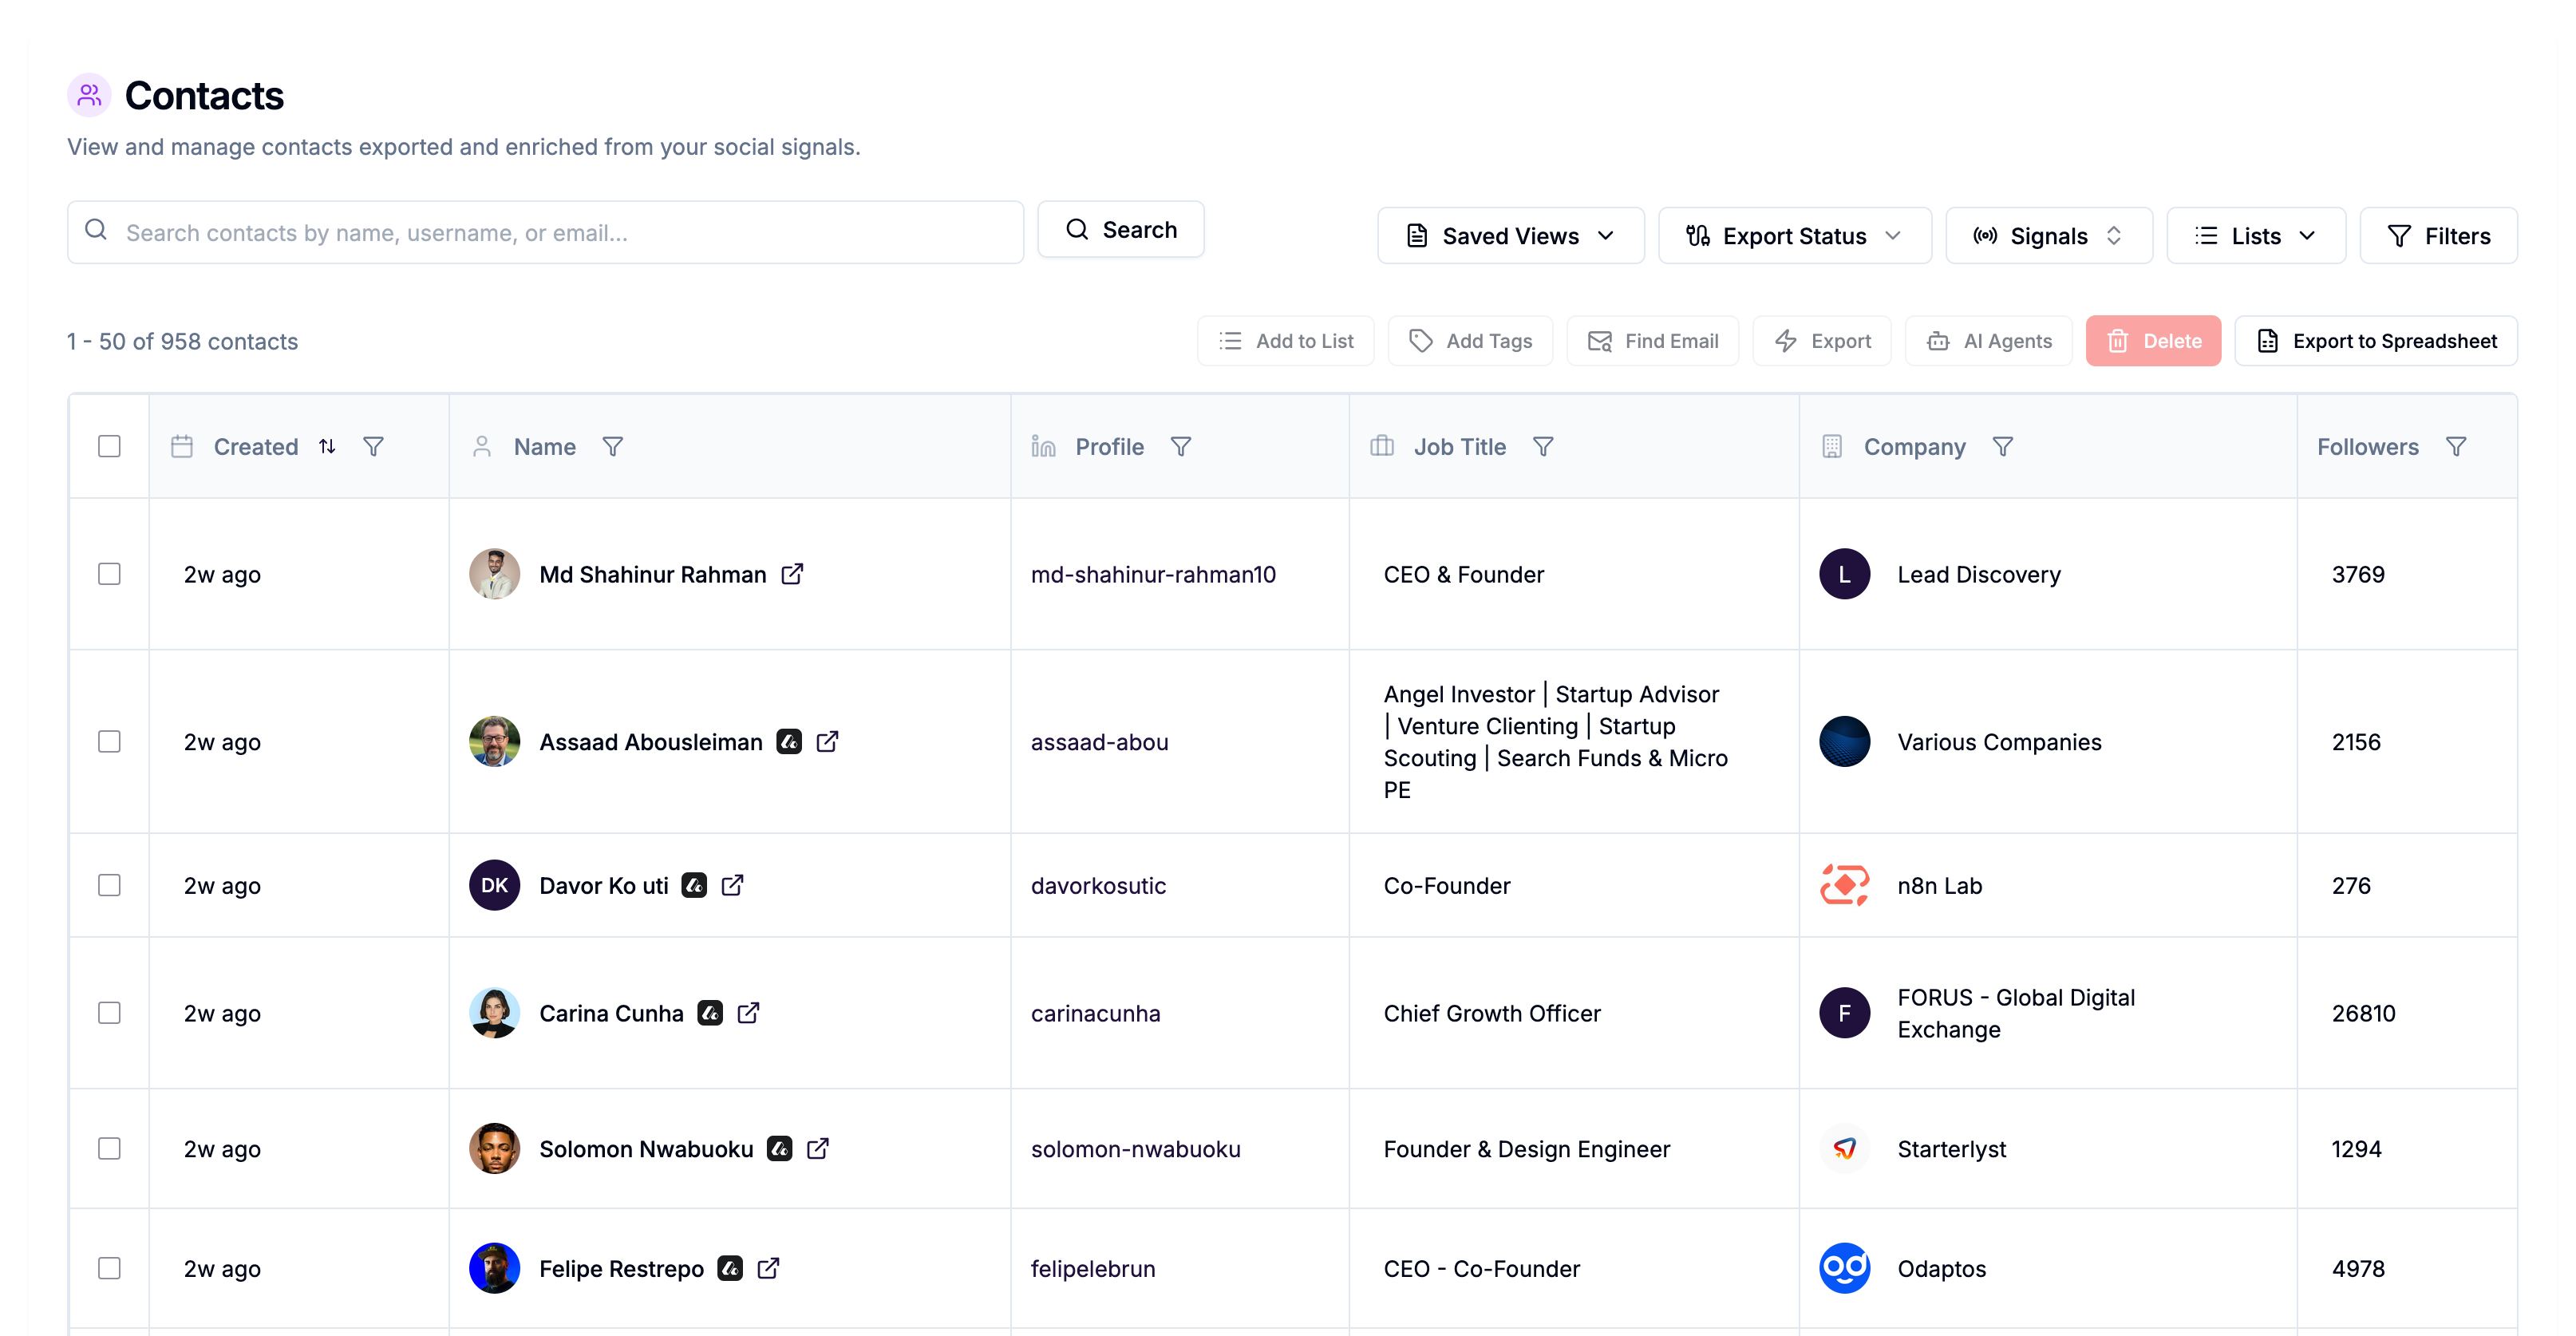Viewport: 2576px width, 1336px height.
Task: Click the Filters button
Action: [2438, 236]
